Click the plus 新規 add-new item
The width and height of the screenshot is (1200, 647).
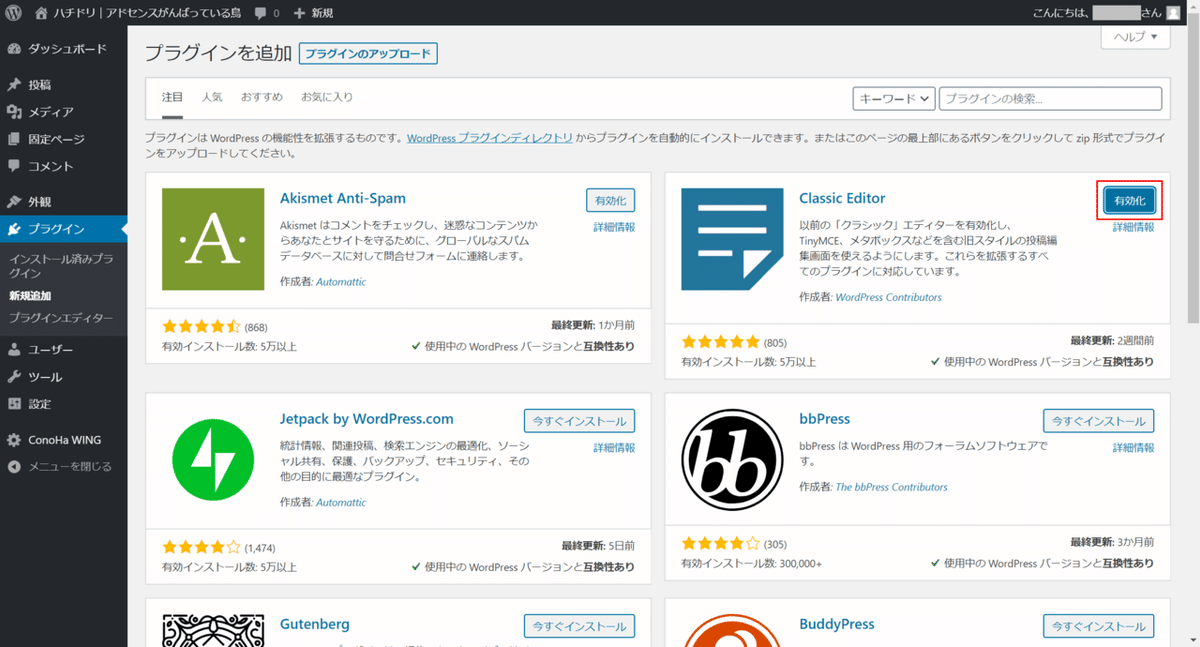tap(314, 13)
